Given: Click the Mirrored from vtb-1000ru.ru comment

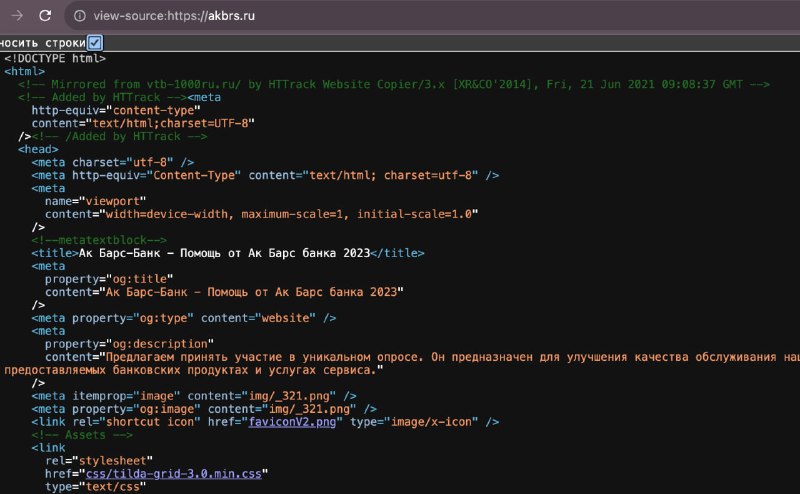Looking at the screenshot, I should [x=394, y=84].
